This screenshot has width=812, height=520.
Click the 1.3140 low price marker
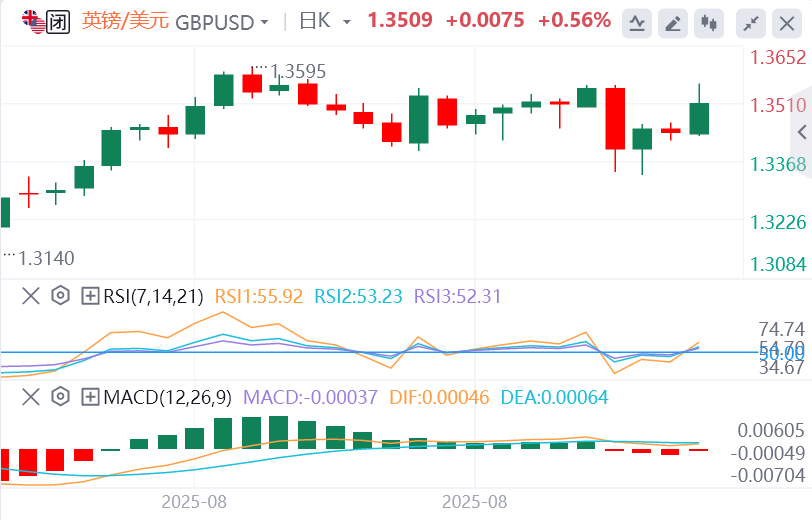click(x=46, y=258)
